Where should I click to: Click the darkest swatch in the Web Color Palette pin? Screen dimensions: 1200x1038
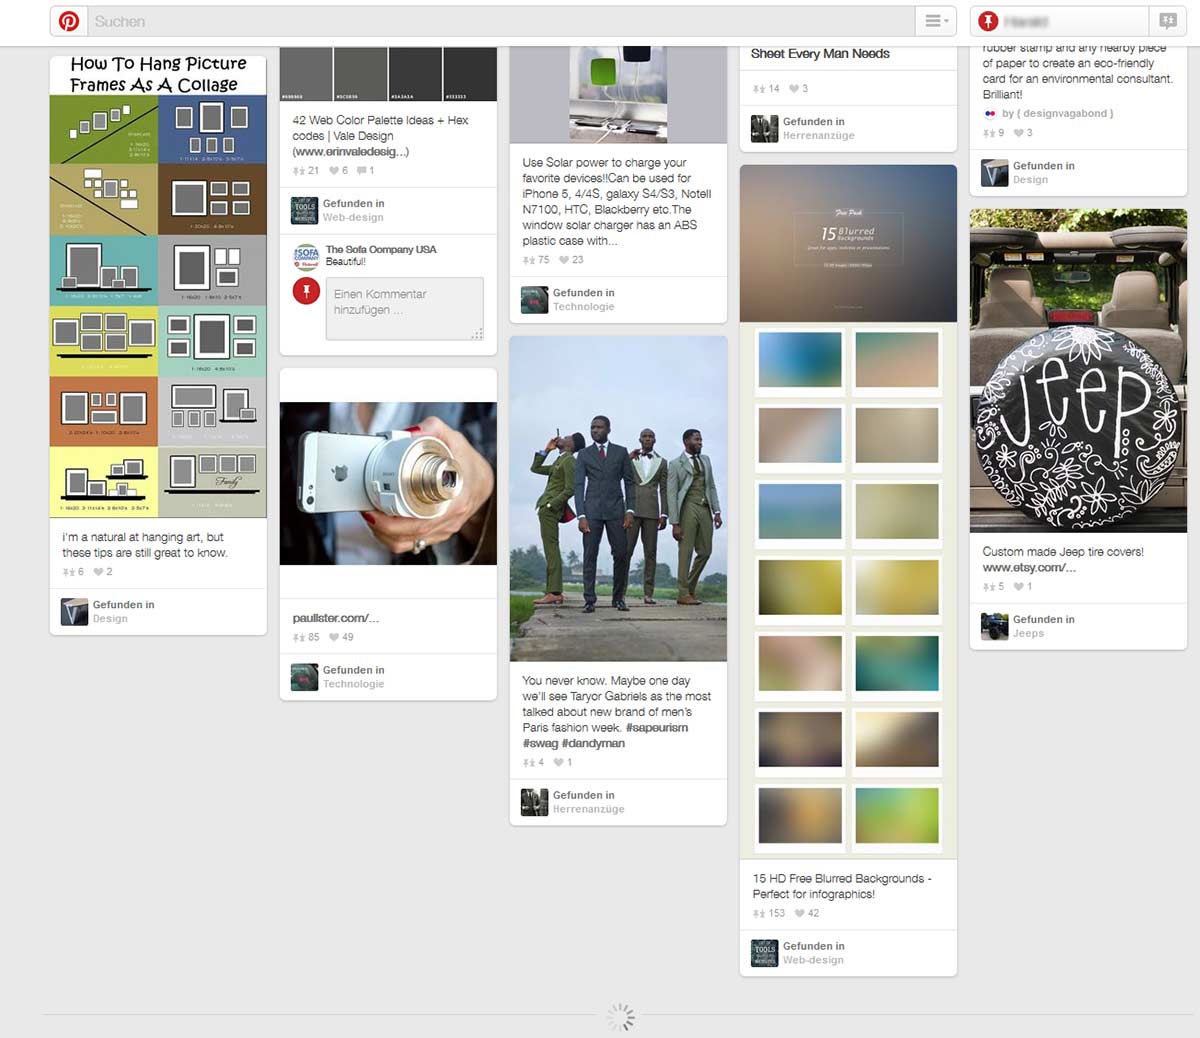tap(470, 73)
